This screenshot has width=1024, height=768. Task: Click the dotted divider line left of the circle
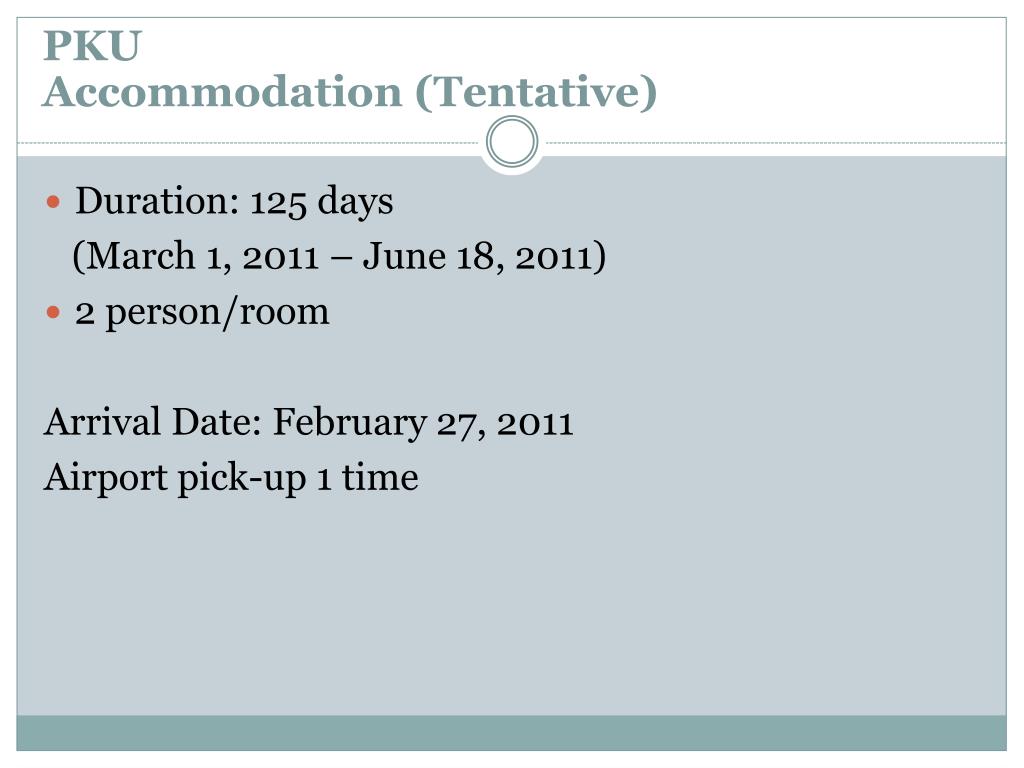(248, 142)
